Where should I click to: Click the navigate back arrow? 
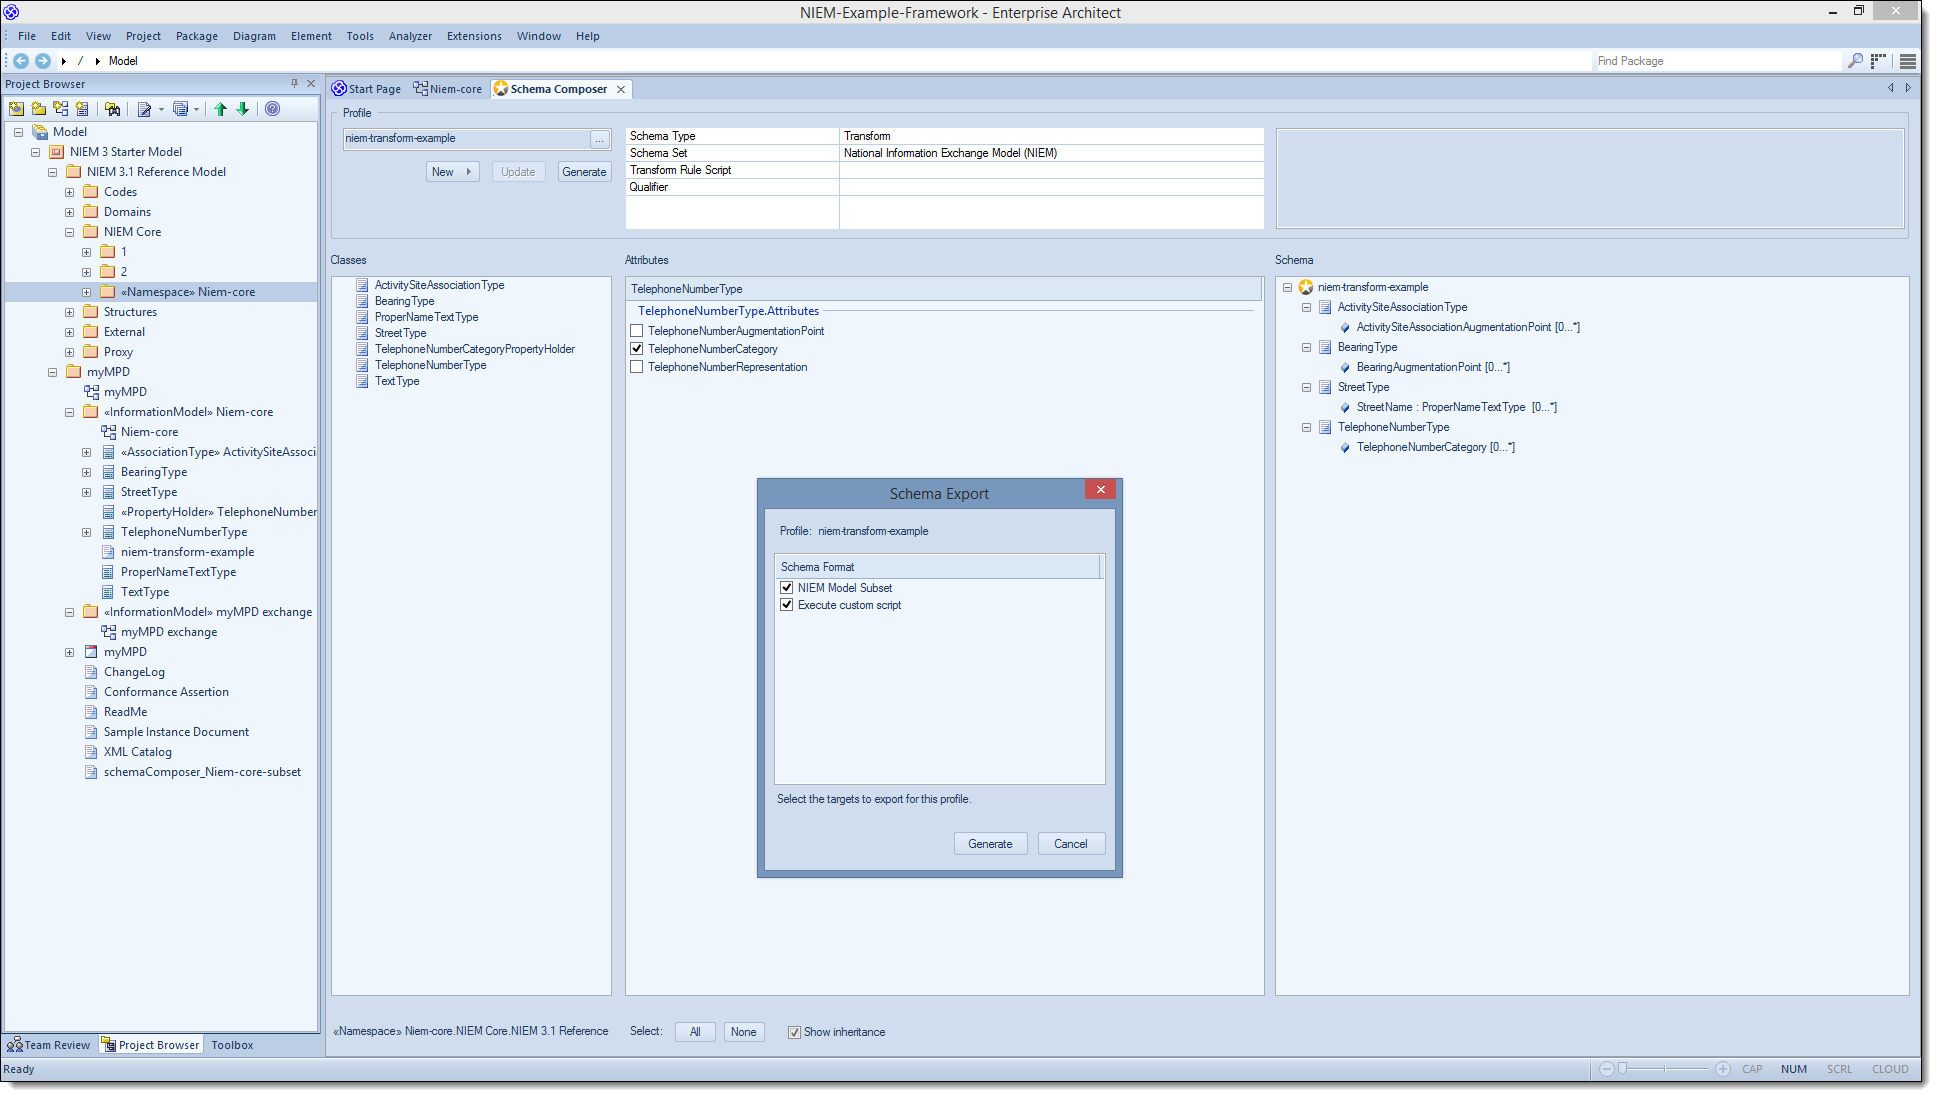pos(21,61)
